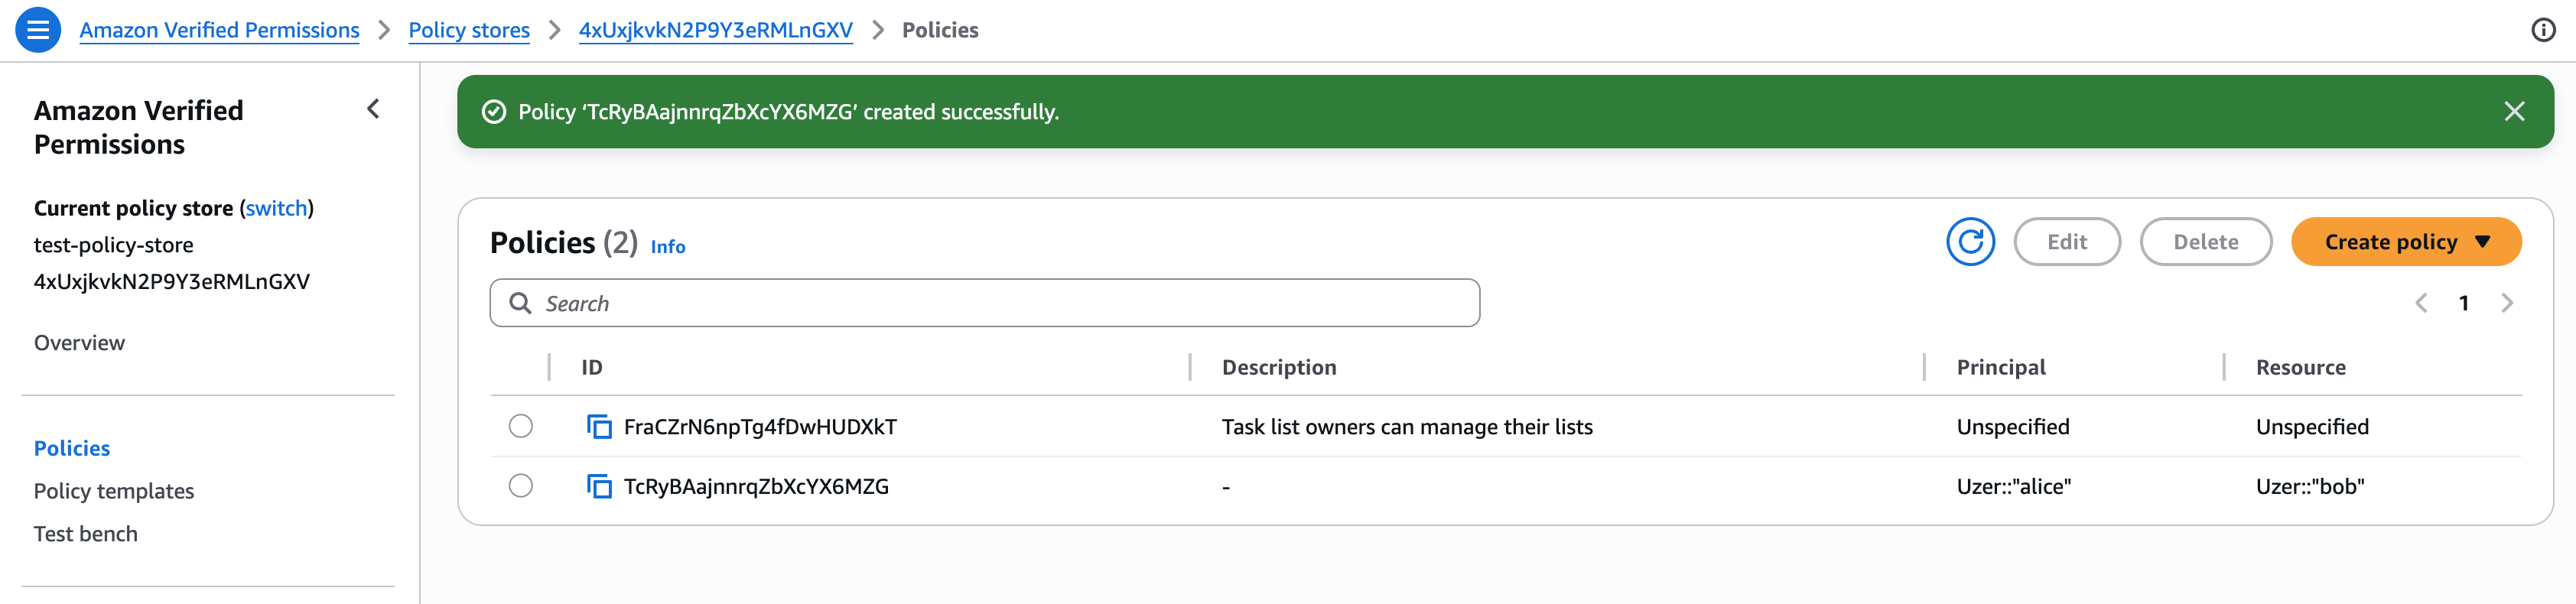Image resolution: width=2576 pixels, height=604 pixels.
Task: Refresh the policies list
Action: click(x=1970, y=242)
